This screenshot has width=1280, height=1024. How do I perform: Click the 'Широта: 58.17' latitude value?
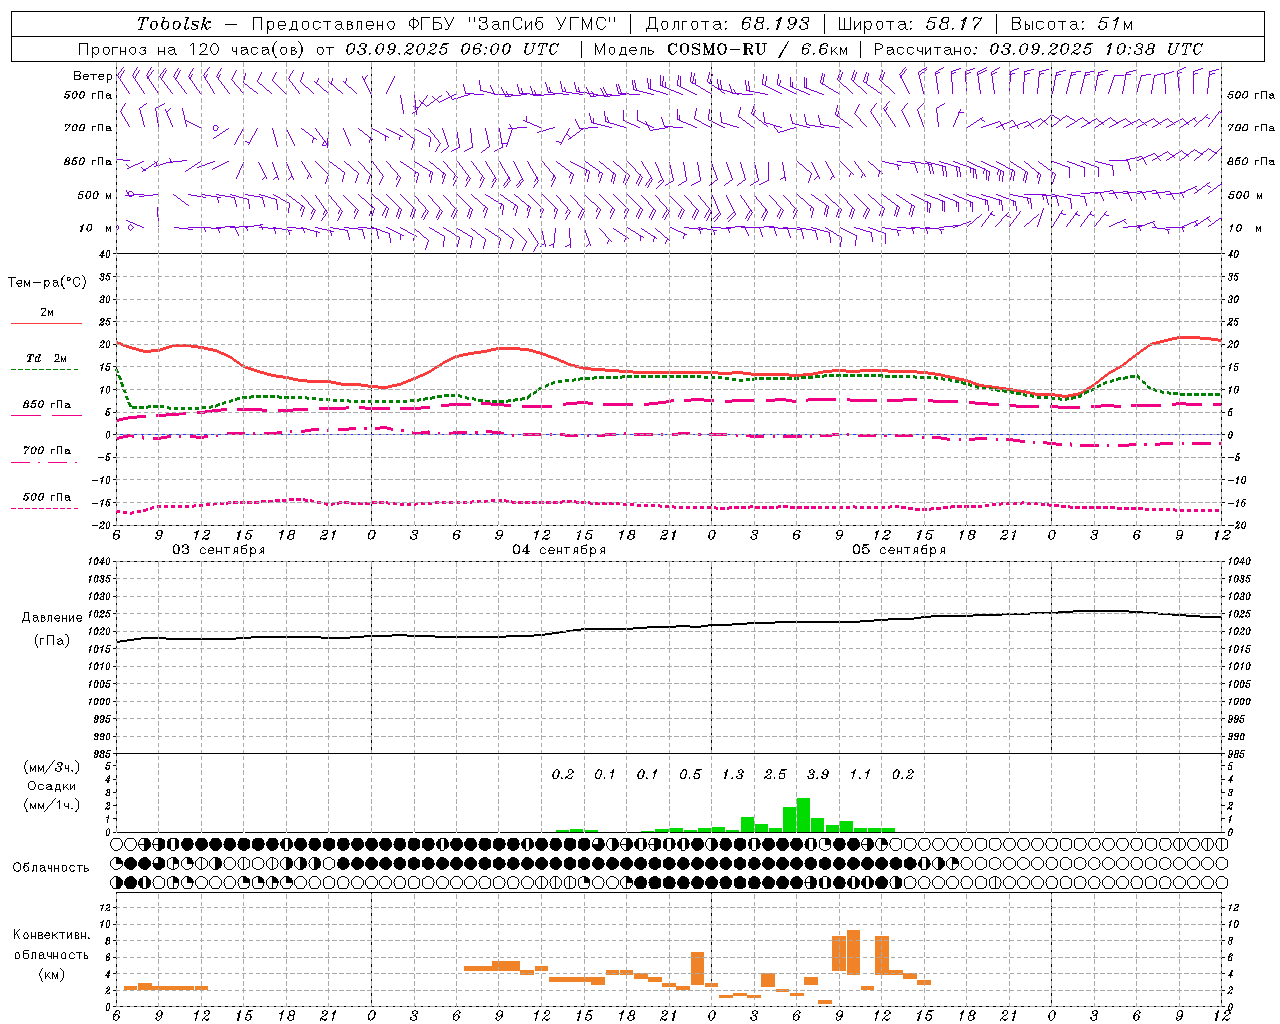(x=910, y=24)
